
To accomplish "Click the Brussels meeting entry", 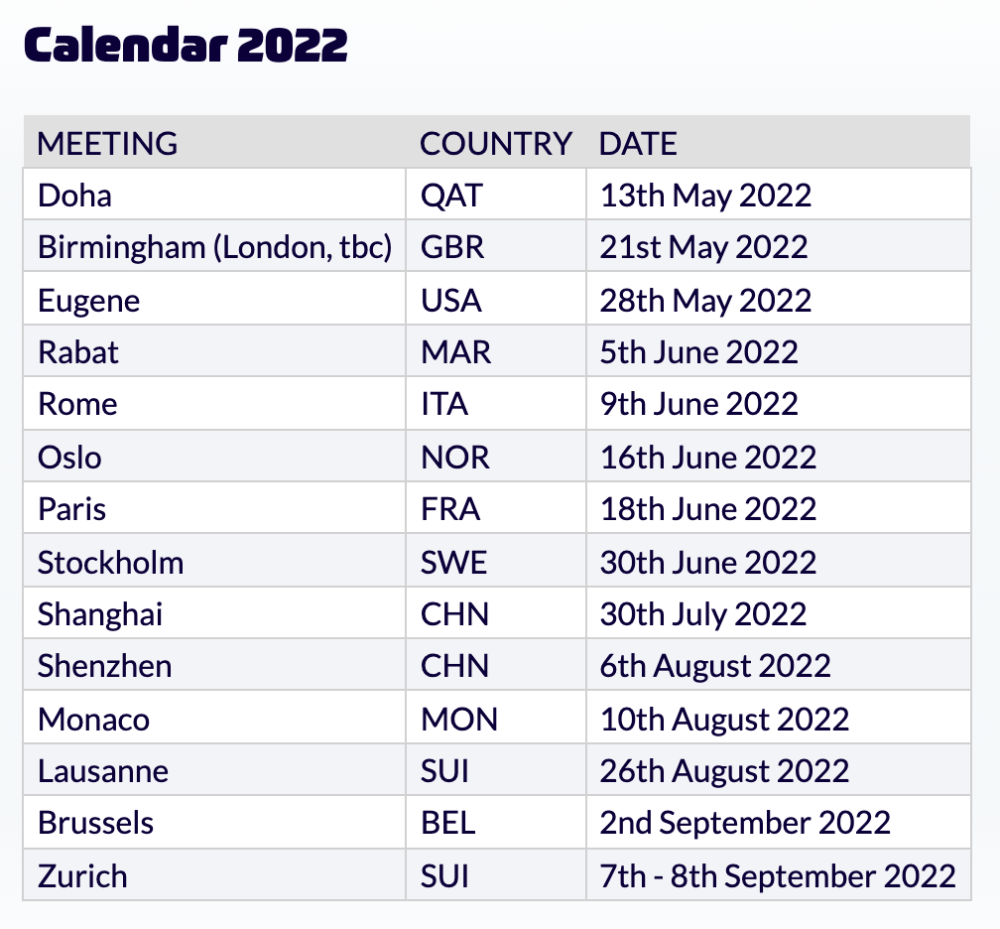I will [x=96, y=823].
